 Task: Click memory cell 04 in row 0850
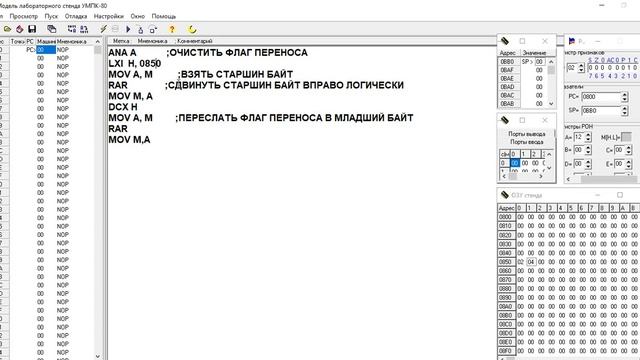coord(531,262)
